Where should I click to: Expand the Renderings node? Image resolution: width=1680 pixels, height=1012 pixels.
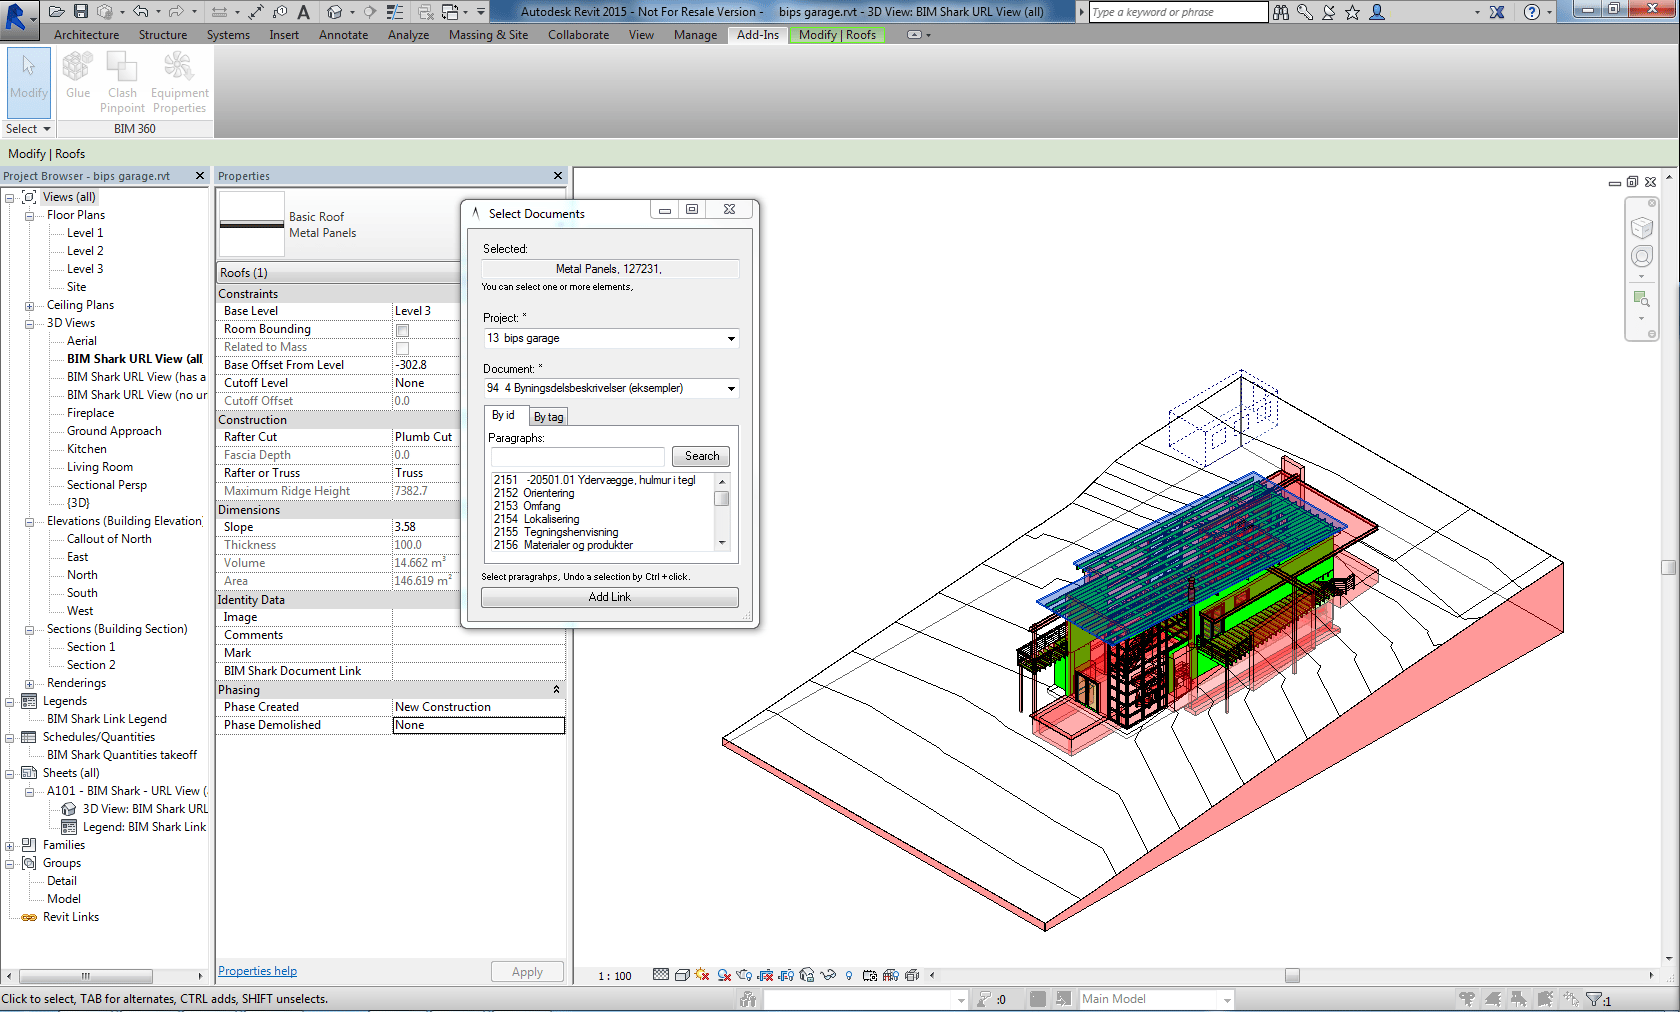[x=29, y=683]
